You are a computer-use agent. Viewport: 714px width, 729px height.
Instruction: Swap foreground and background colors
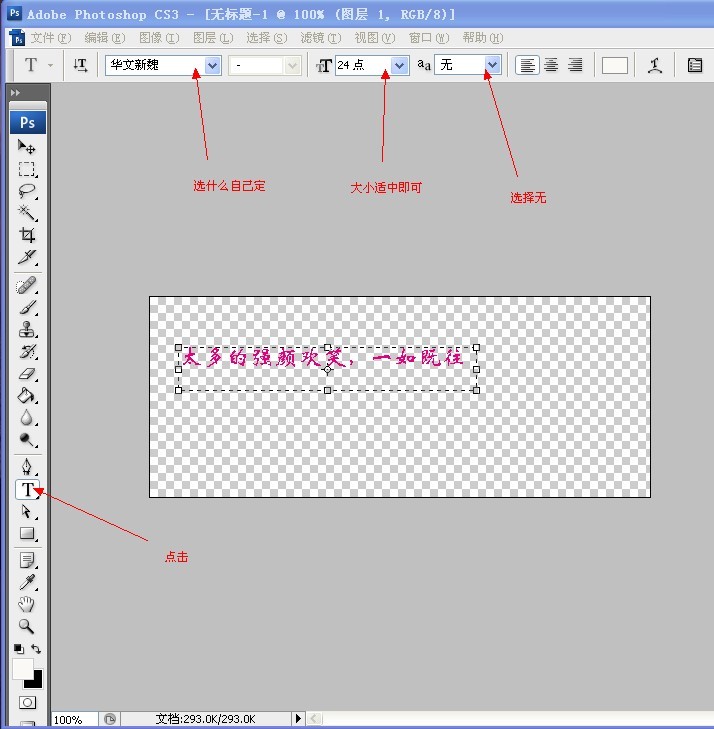coord(36,649)
